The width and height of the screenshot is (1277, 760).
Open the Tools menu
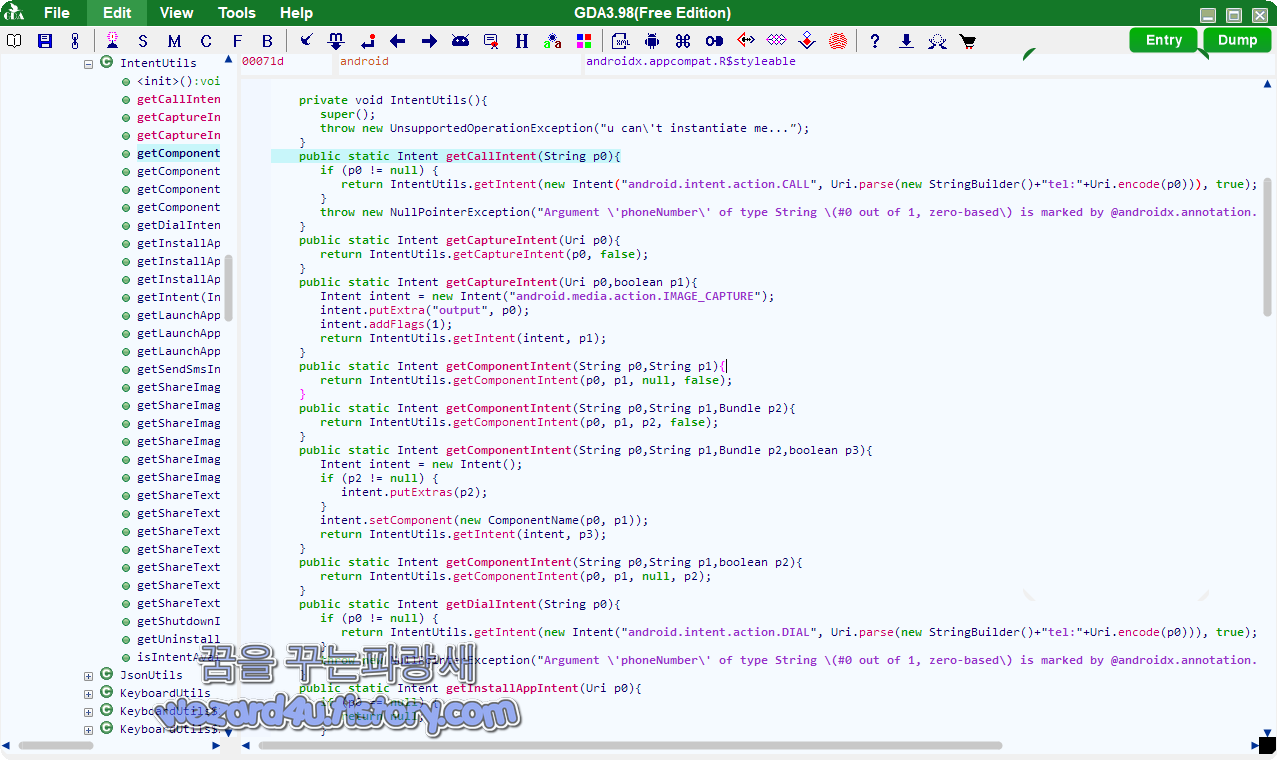point(236,13)
